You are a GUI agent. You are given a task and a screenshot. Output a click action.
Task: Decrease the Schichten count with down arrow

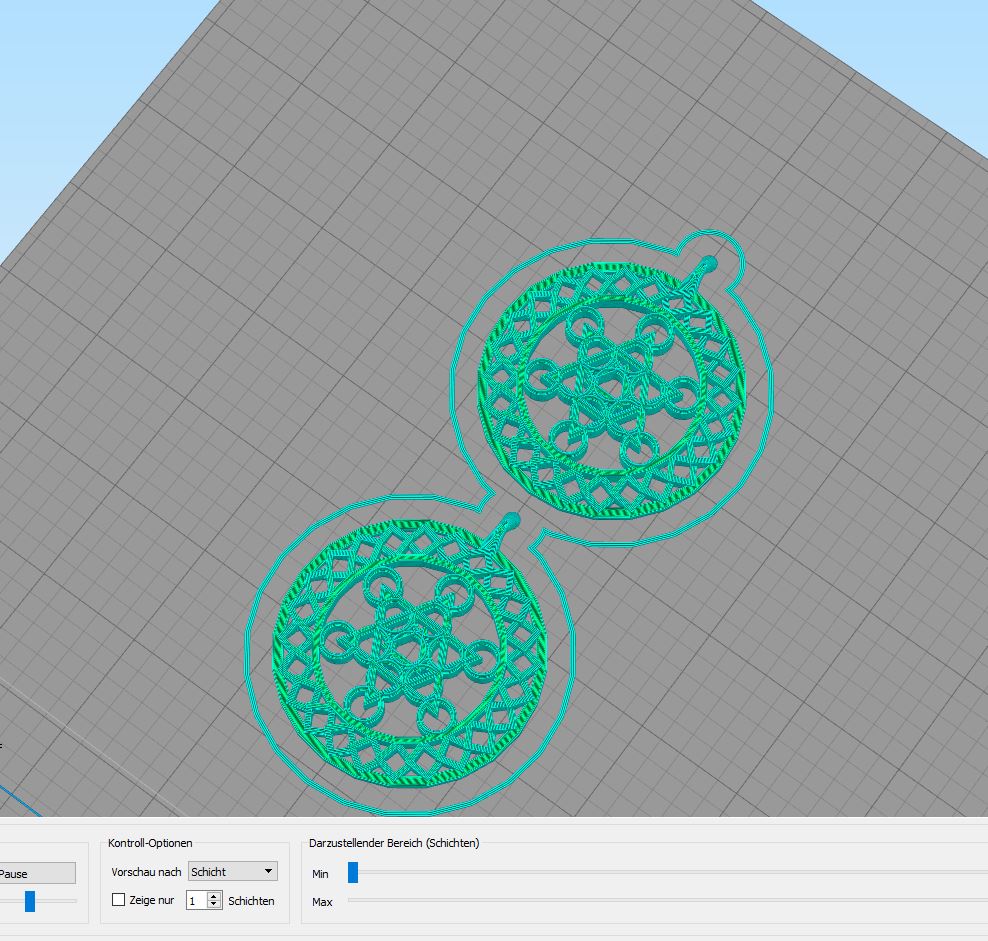coord(214,905)
